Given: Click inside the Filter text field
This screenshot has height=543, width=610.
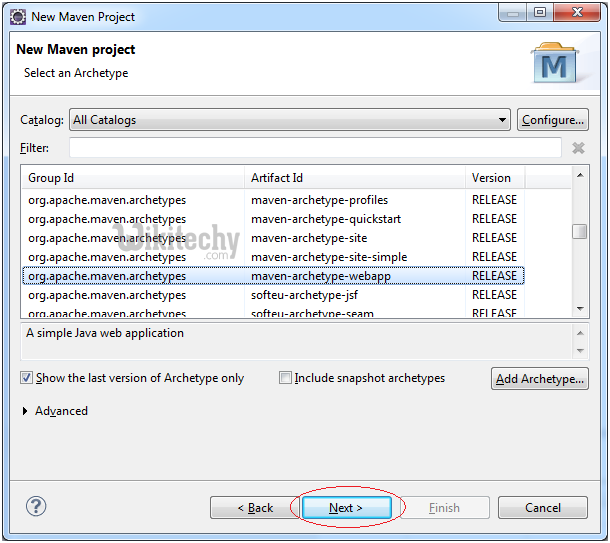Looking at the screenshot, I should pyautogui.click(x=314, y=148).
